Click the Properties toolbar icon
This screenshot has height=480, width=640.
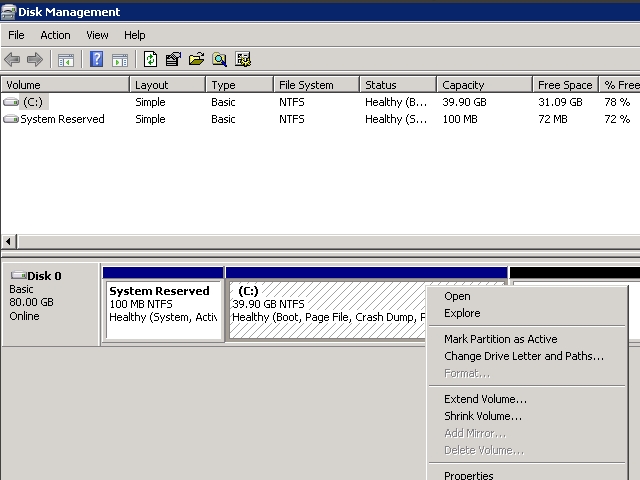pos(173,59)
